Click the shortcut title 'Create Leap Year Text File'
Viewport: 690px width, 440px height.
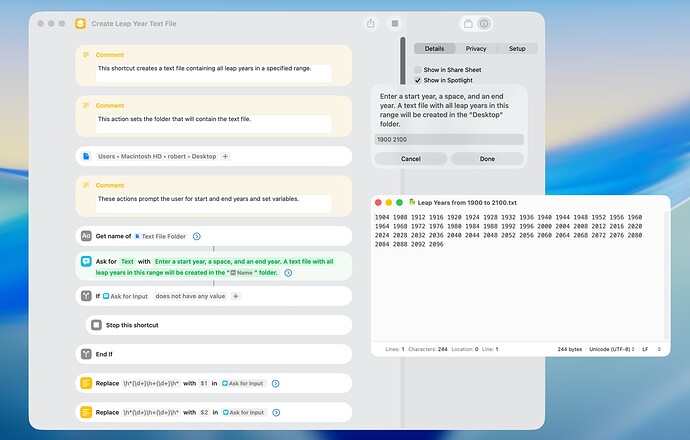134,24
